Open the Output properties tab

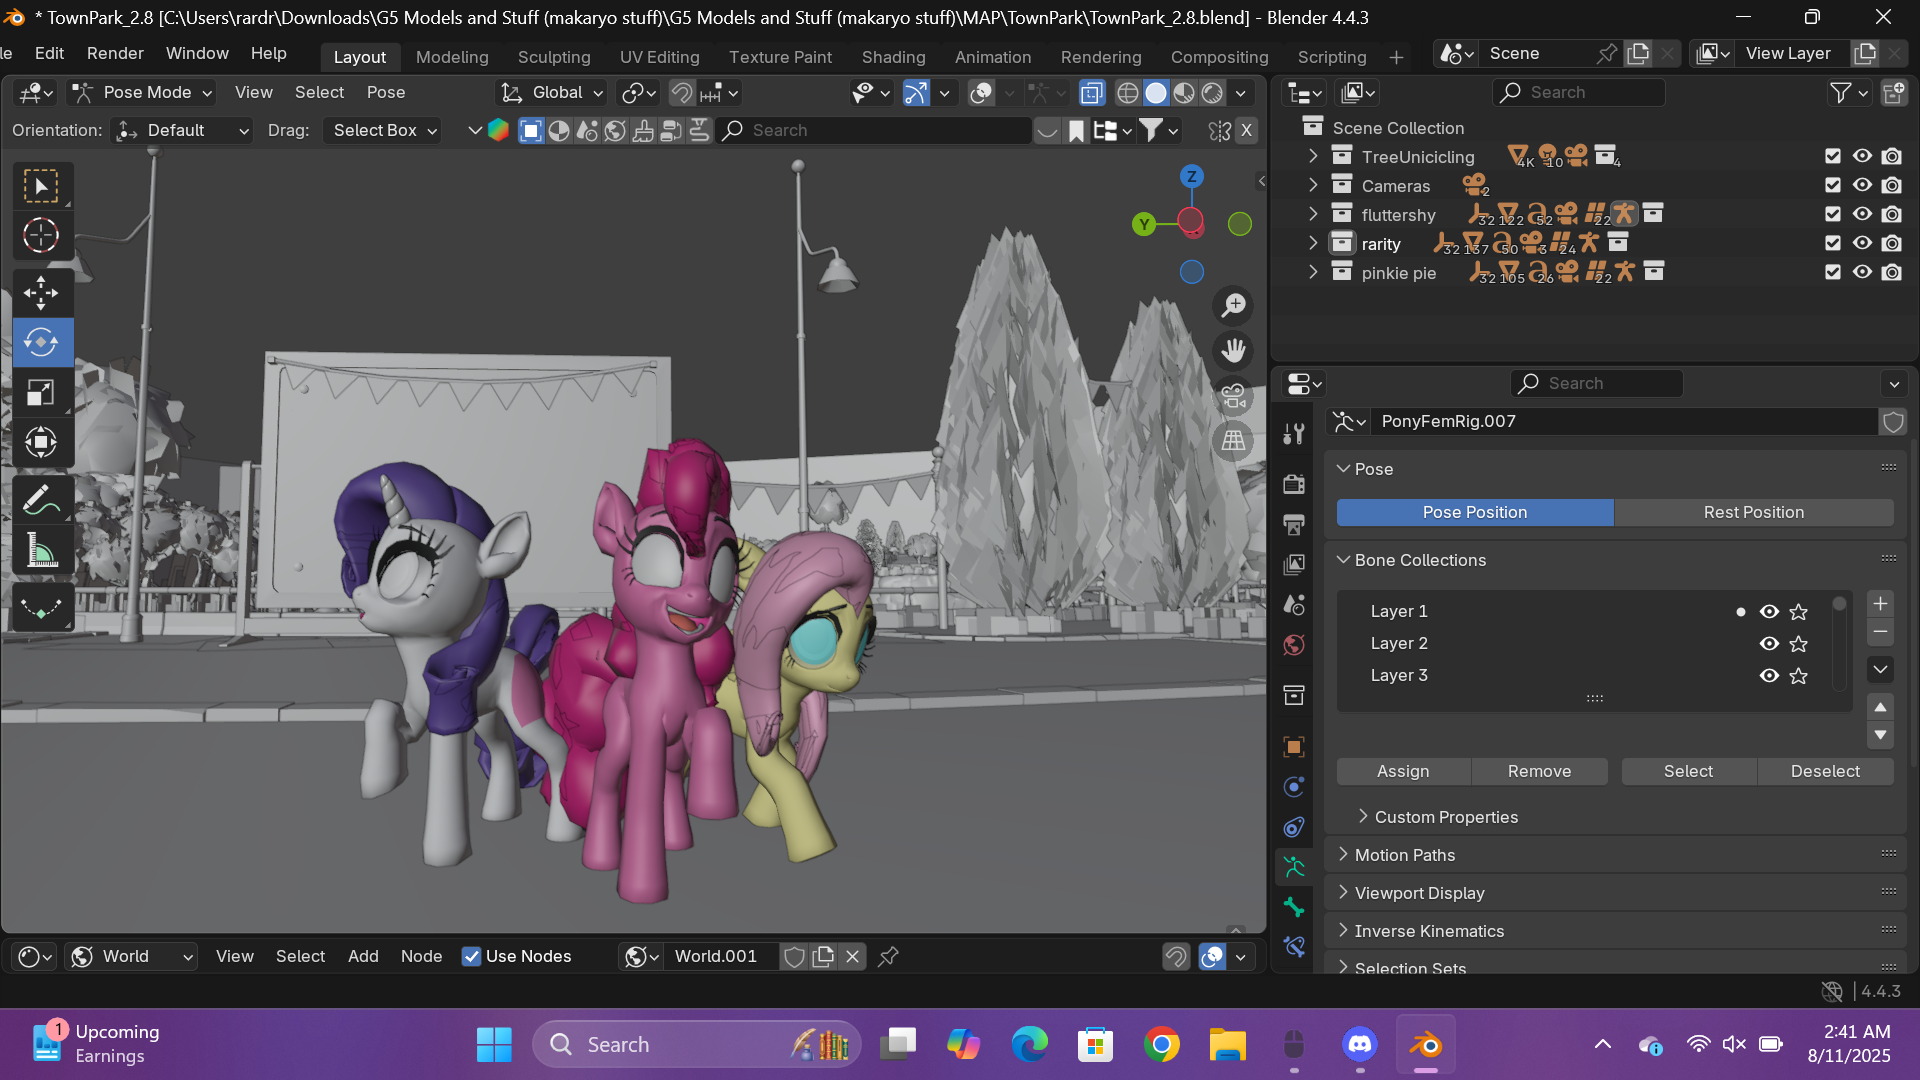coord(1294,524)
